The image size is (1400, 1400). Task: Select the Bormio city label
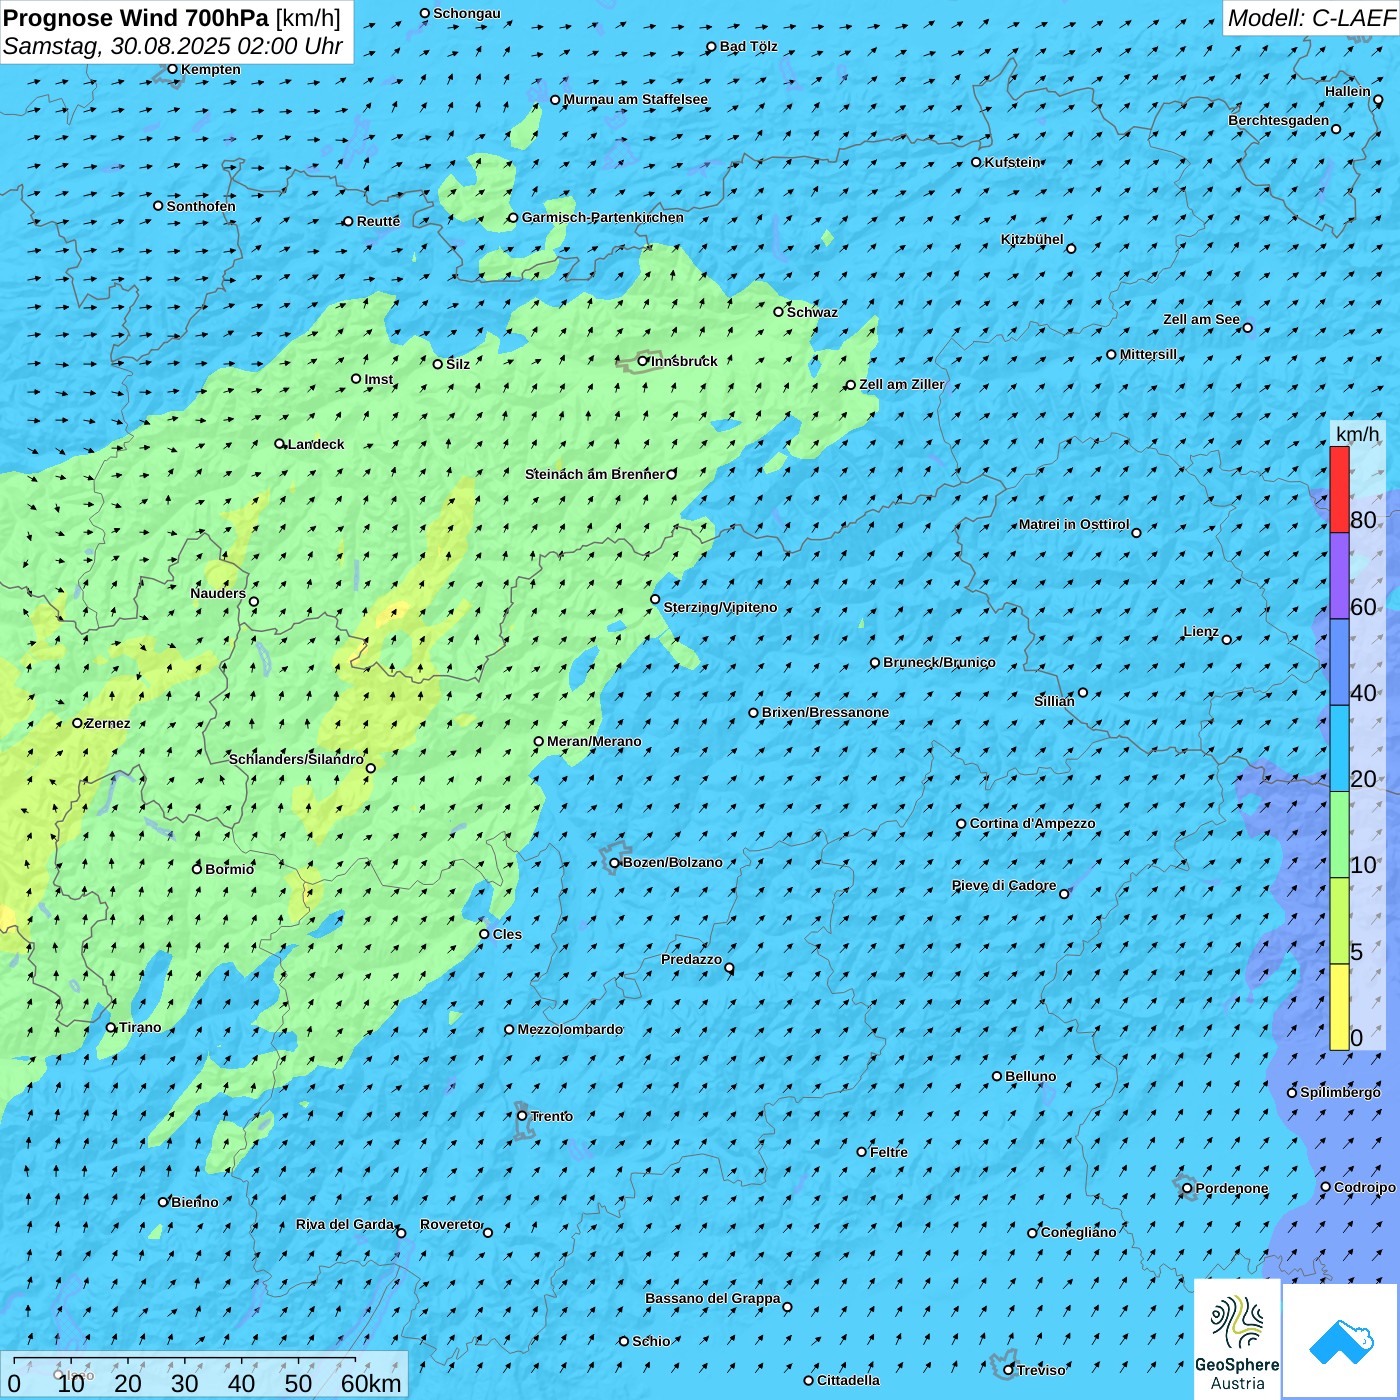230,869
